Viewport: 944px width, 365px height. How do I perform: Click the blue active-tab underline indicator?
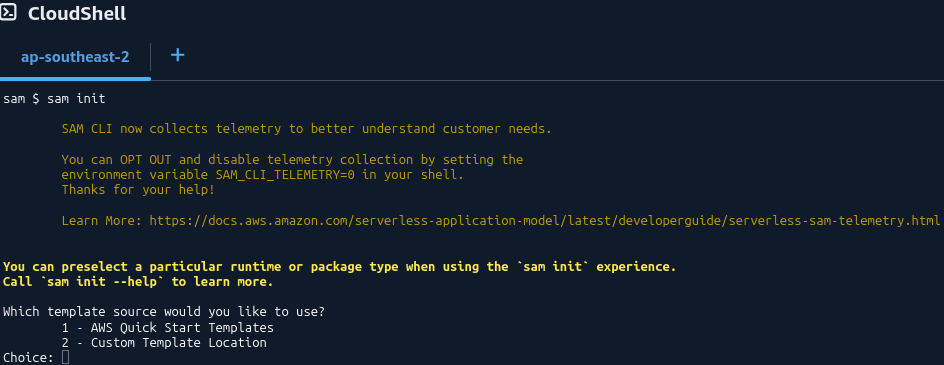pos(75,78)
